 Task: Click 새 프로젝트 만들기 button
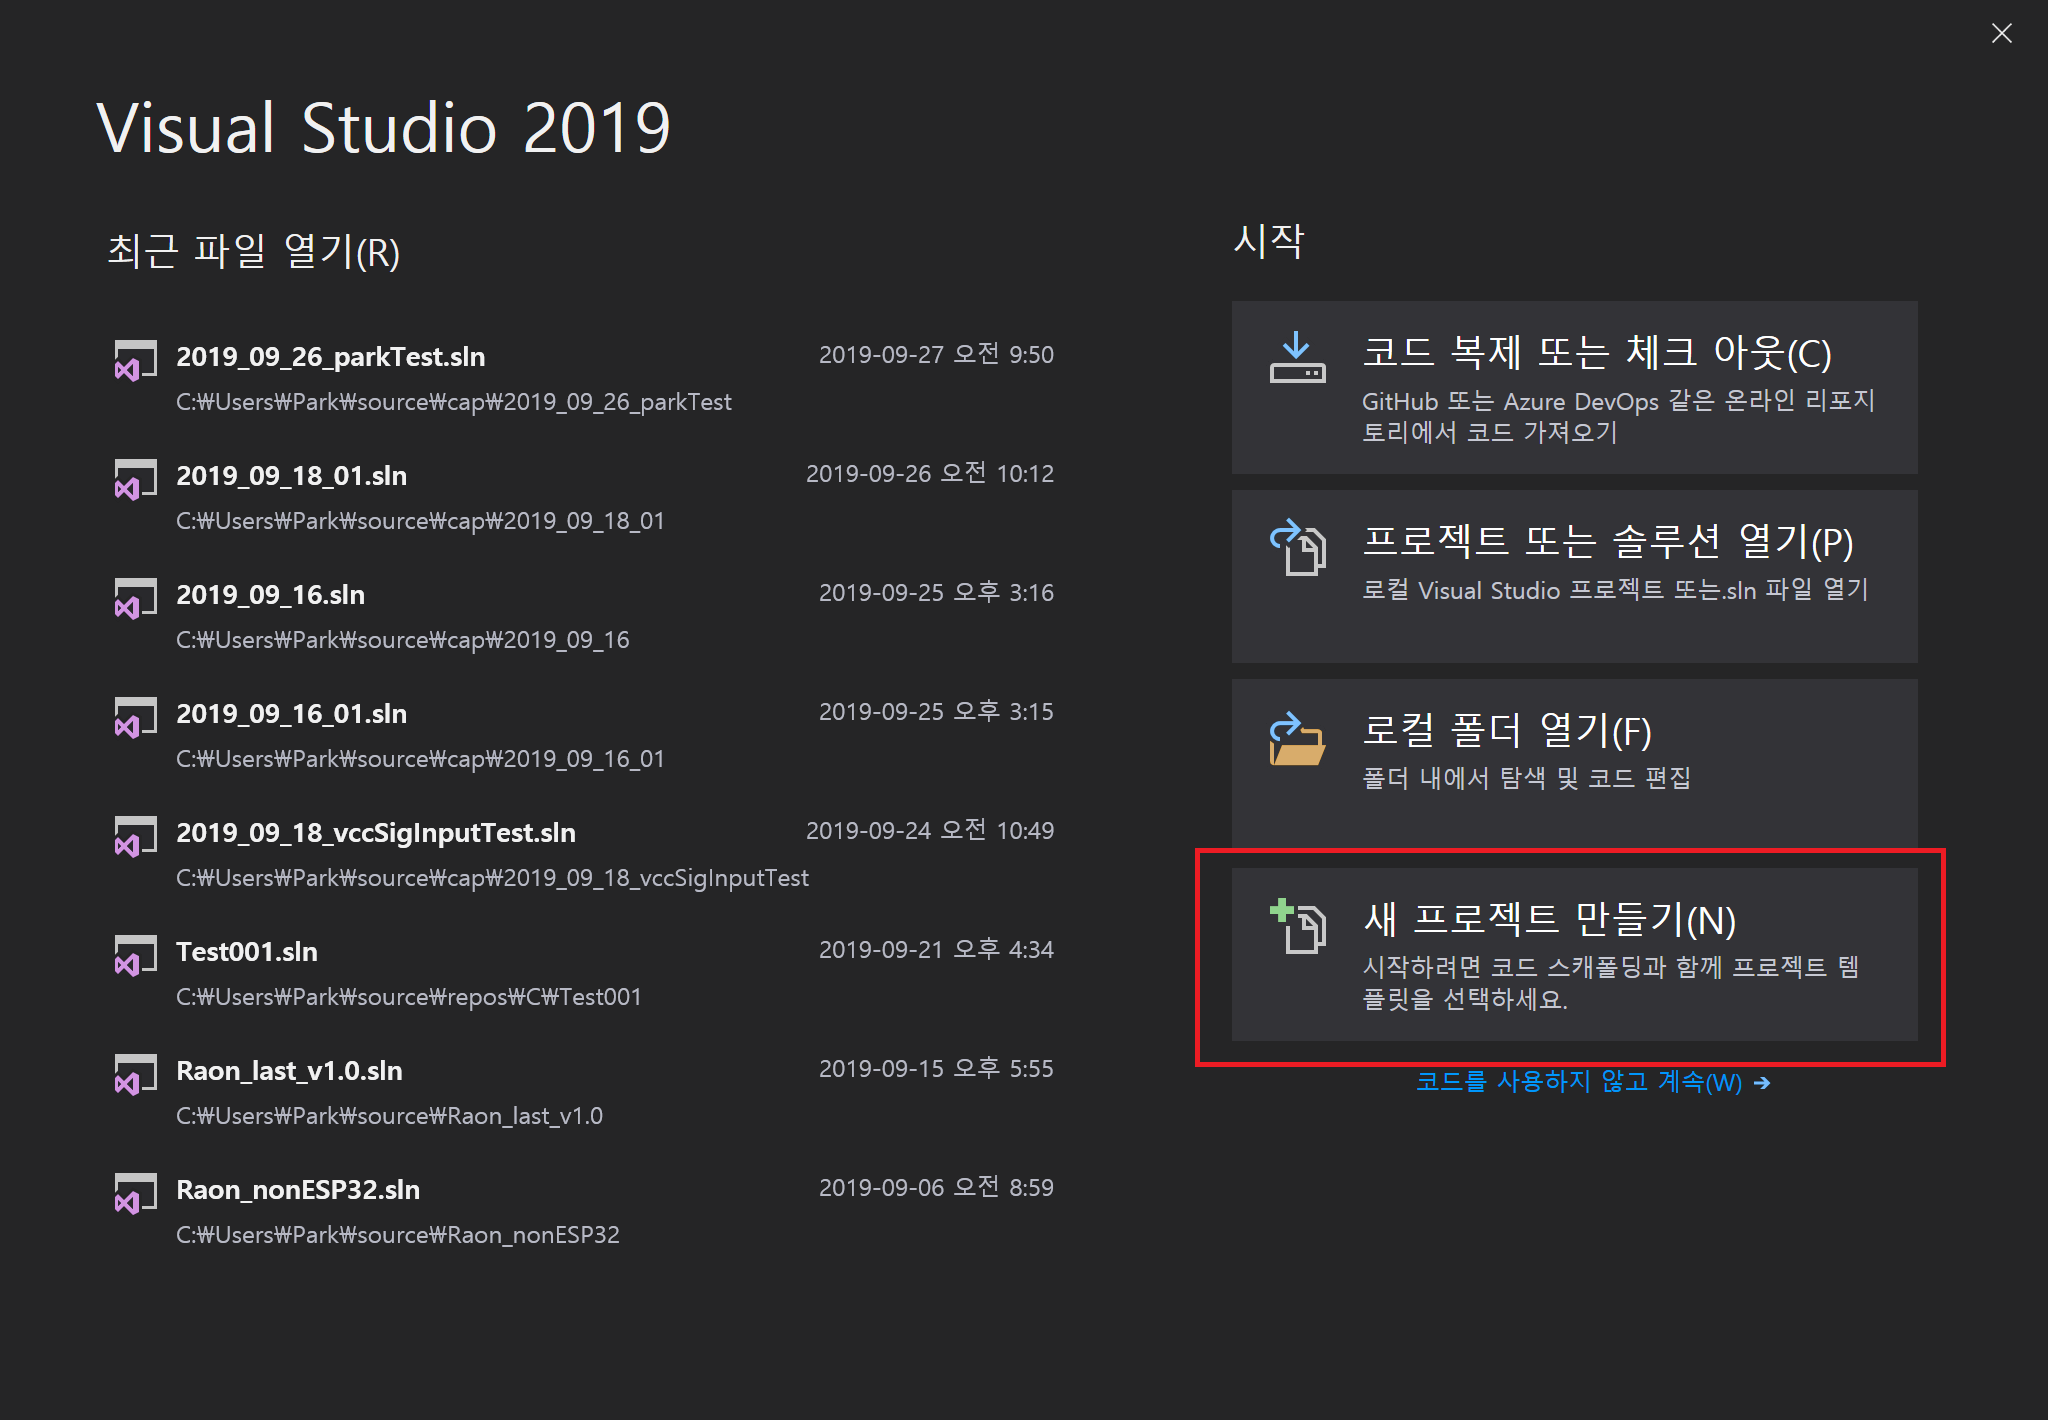(x=1574, y=955)
